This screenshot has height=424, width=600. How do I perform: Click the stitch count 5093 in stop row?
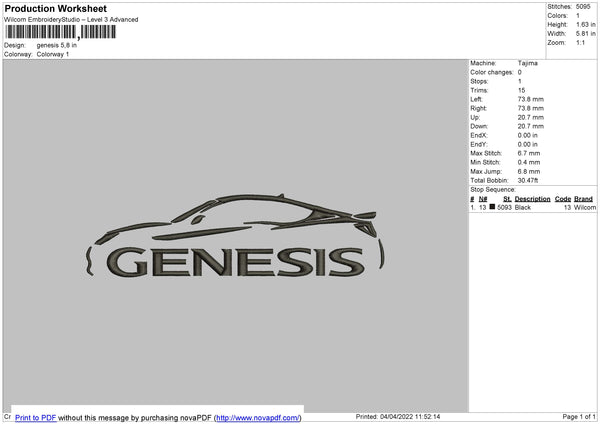point(504,207)
